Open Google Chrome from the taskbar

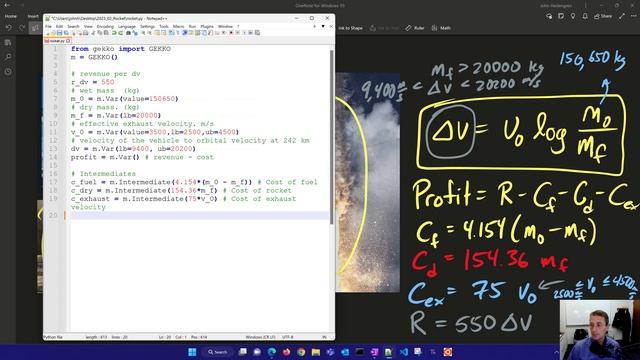point(301,352)
